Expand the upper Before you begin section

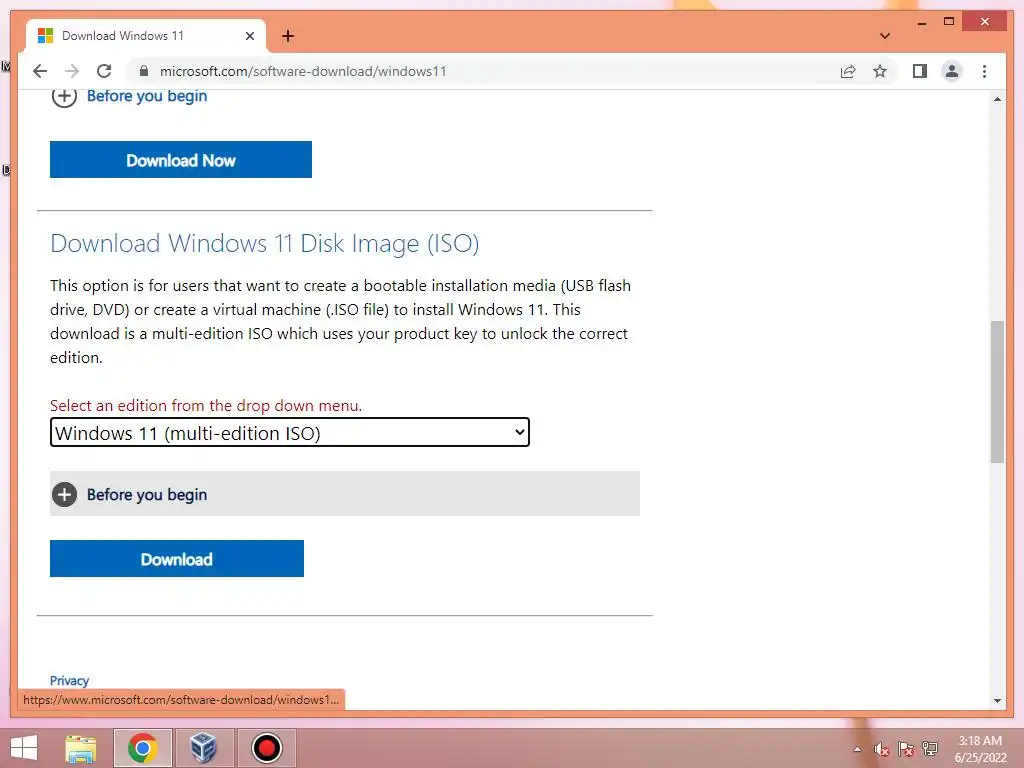point(129,96)
